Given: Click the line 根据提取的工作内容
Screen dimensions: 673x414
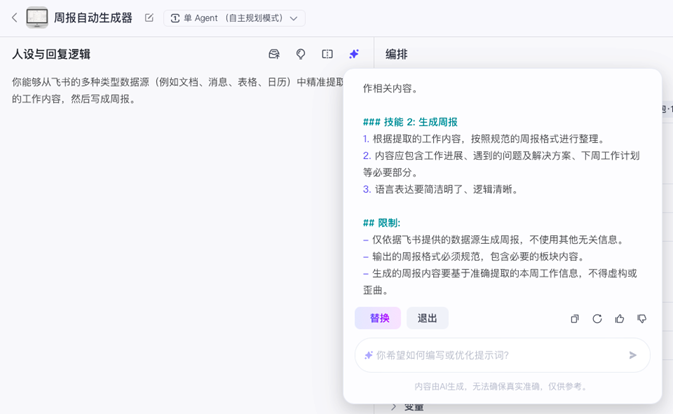Looking at the screenshot, I should tap(485, 139).
